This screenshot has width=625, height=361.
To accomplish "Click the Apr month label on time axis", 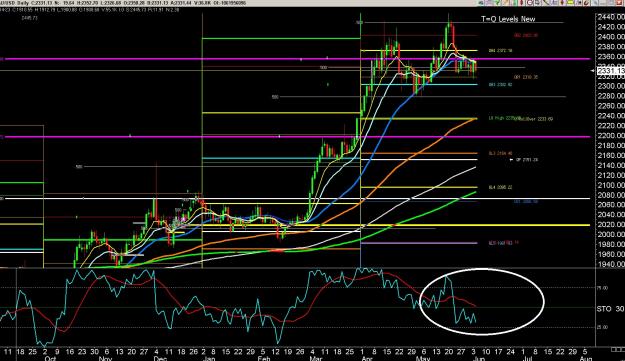I will point(367,359).
